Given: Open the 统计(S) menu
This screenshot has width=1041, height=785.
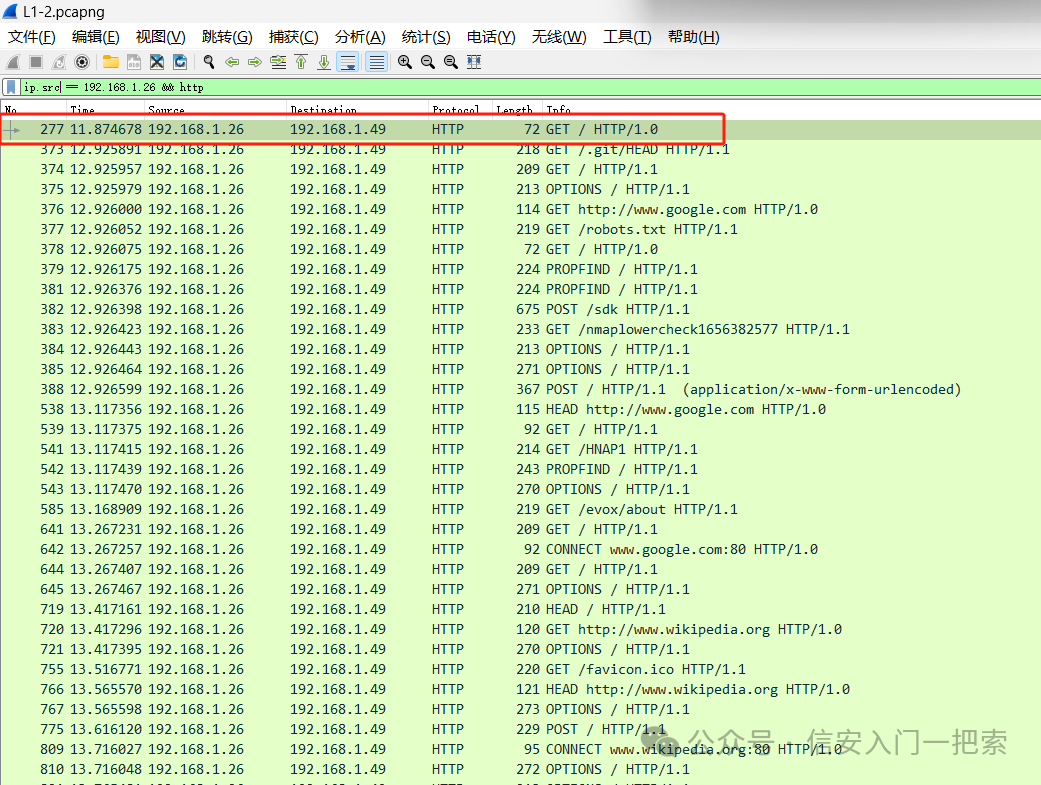Looking at the screenshot, I should pos(426,37).
